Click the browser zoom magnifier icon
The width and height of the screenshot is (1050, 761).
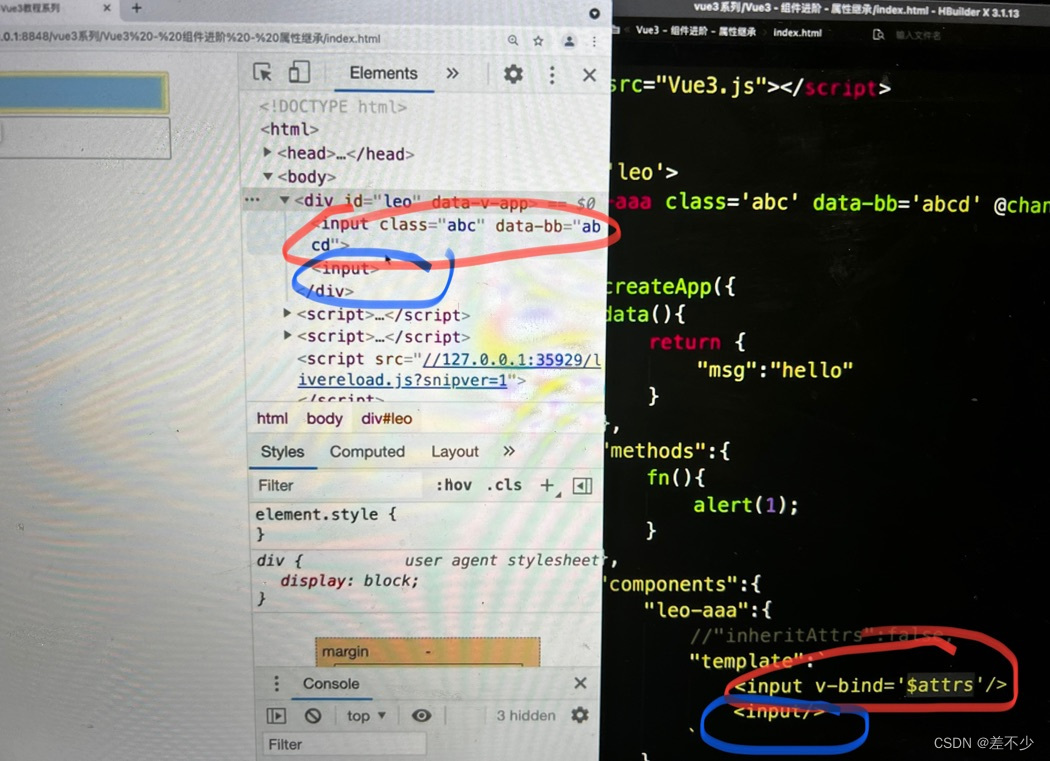pyautogui.click(x=512, y=40)
